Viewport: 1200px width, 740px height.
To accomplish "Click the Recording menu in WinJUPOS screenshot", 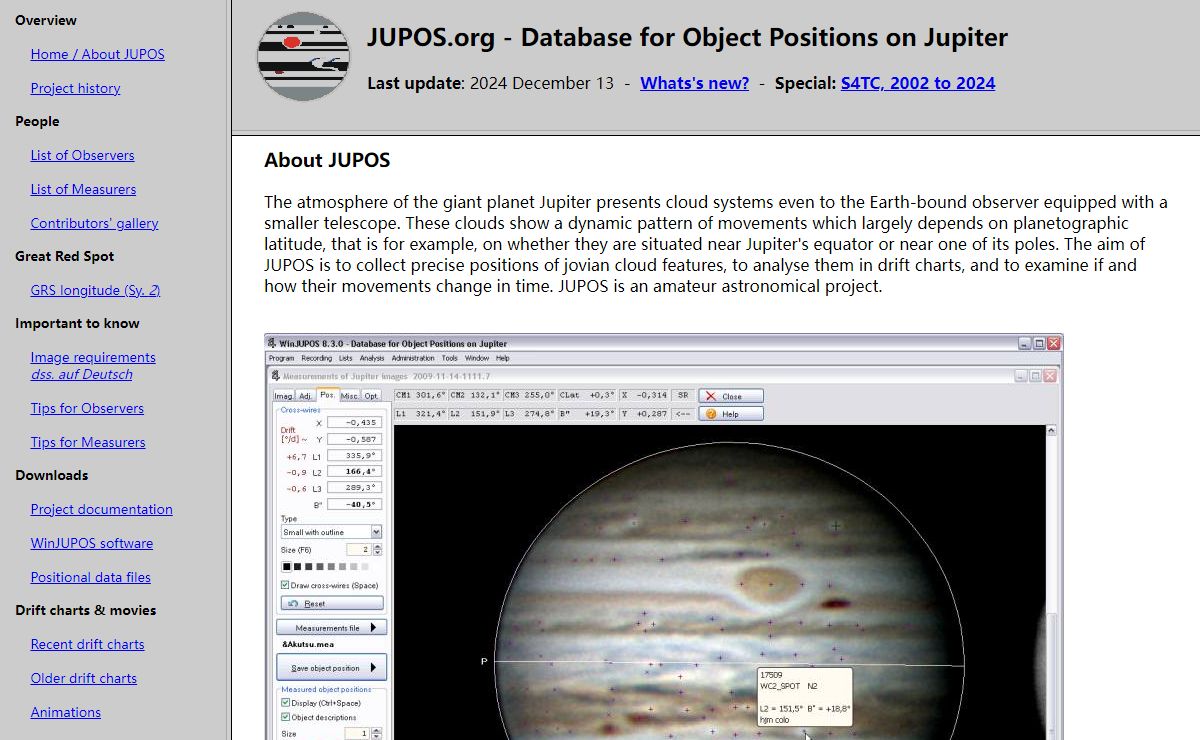I will [316, 358].
